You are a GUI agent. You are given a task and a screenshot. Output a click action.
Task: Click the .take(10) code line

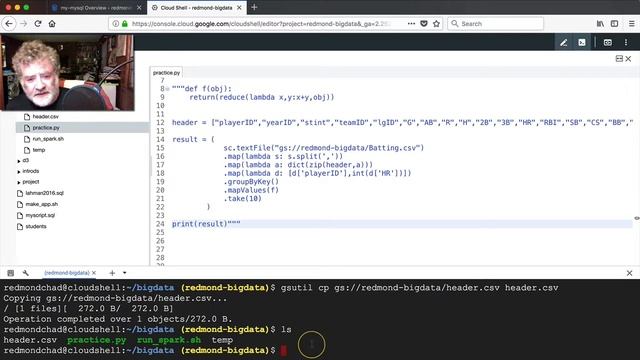click(x=242, y=198)
